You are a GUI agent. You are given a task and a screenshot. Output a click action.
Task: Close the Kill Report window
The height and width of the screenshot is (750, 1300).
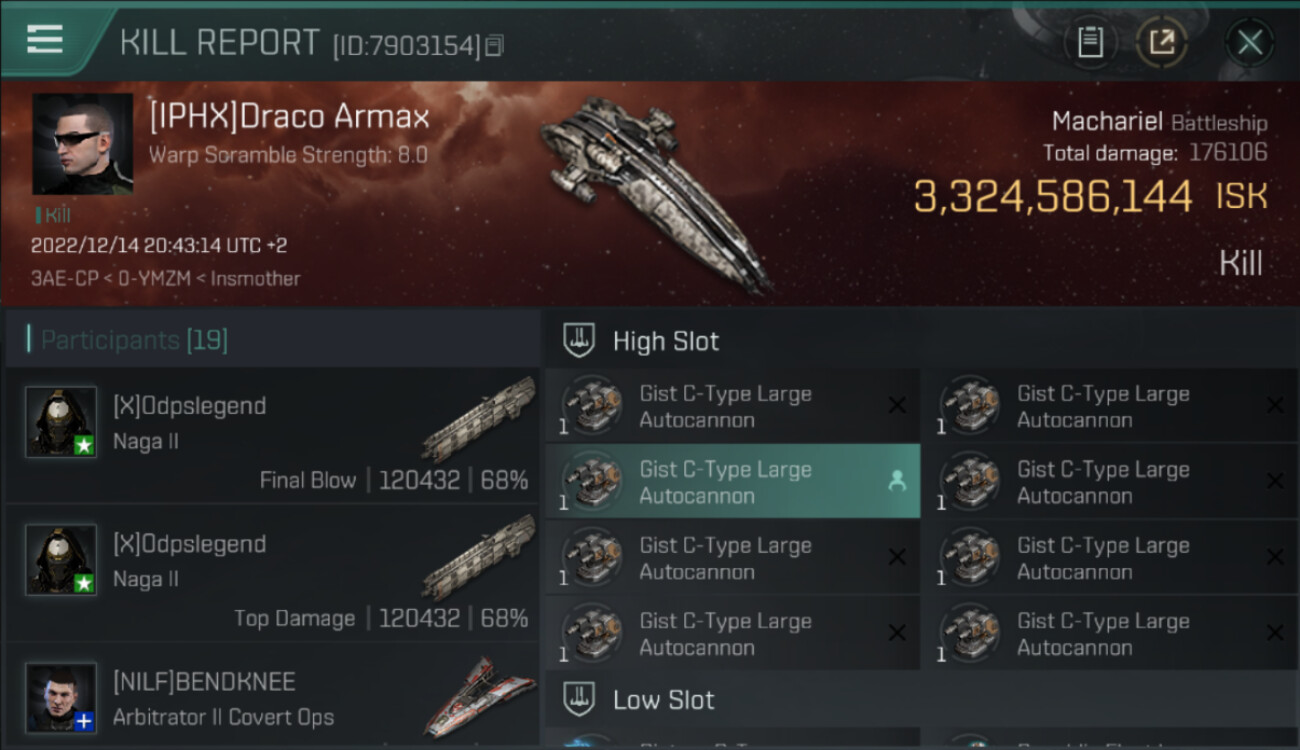click(x=1250, y=42)
